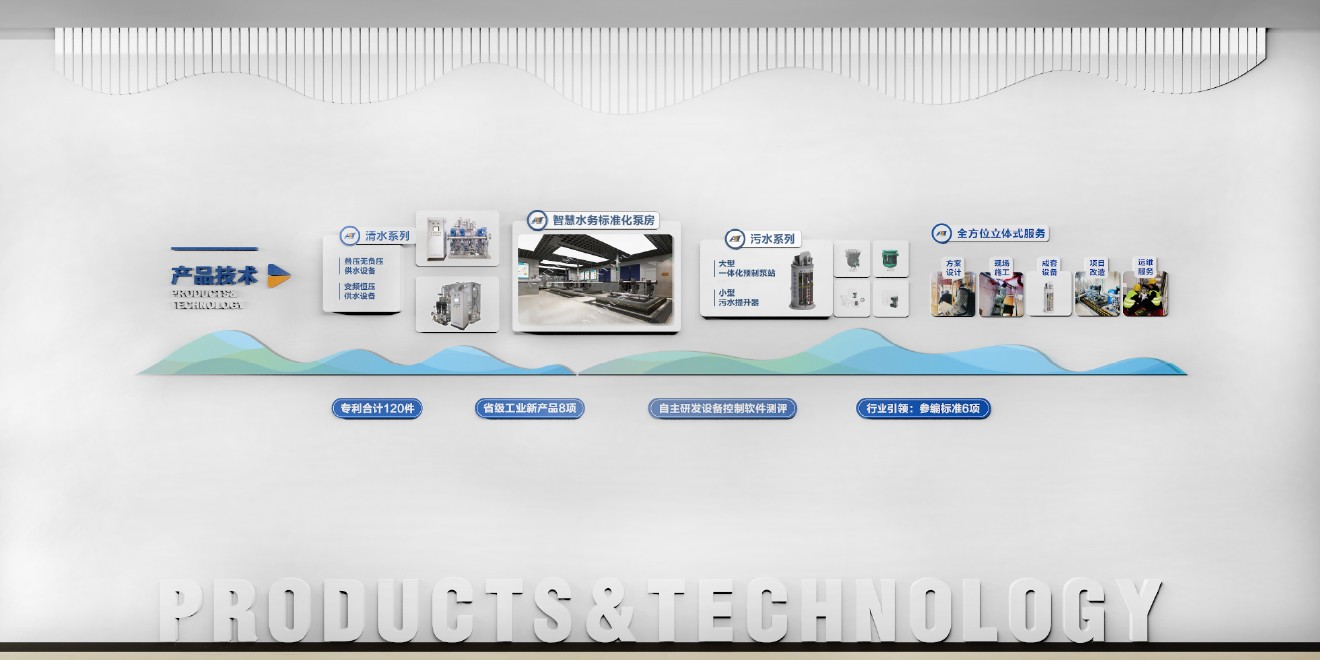The height and width of the screenshot is (660, 1320).
Task: Open the lower clean water equipment photo
Action: (x=457, y=305)
